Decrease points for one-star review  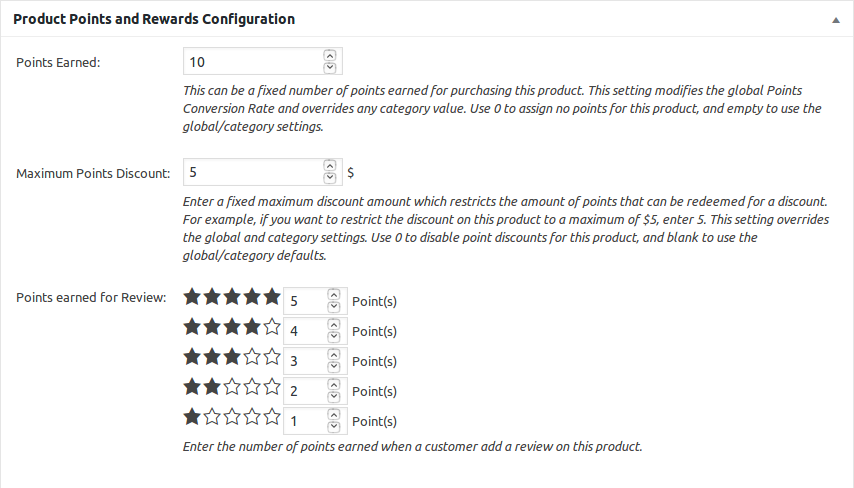333,427
